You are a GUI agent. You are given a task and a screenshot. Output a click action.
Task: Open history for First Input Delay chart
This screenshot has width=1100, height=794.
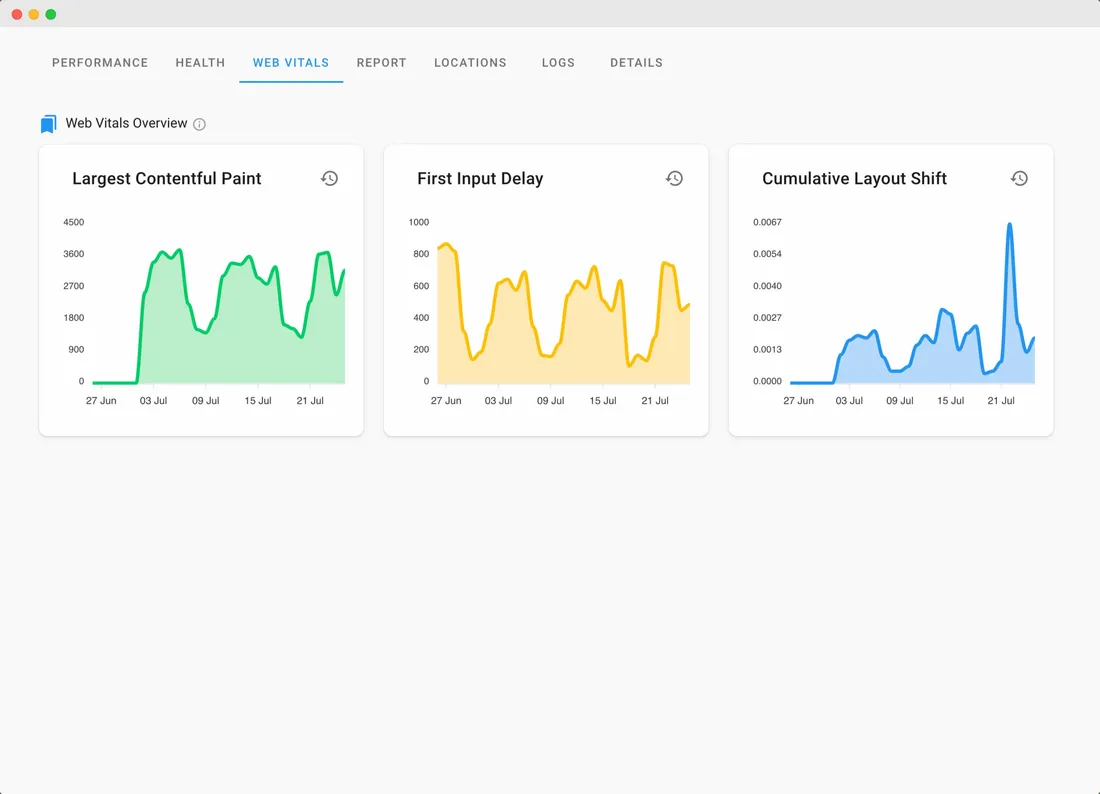point(674,178)
